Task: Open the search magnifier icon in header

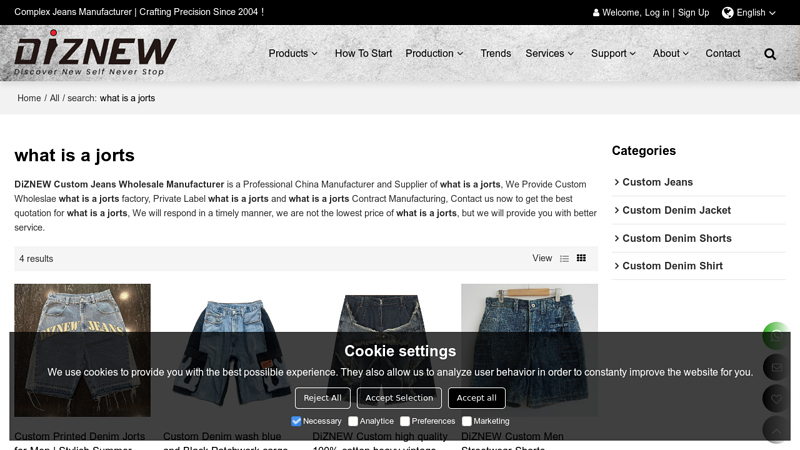Action: 770,54
